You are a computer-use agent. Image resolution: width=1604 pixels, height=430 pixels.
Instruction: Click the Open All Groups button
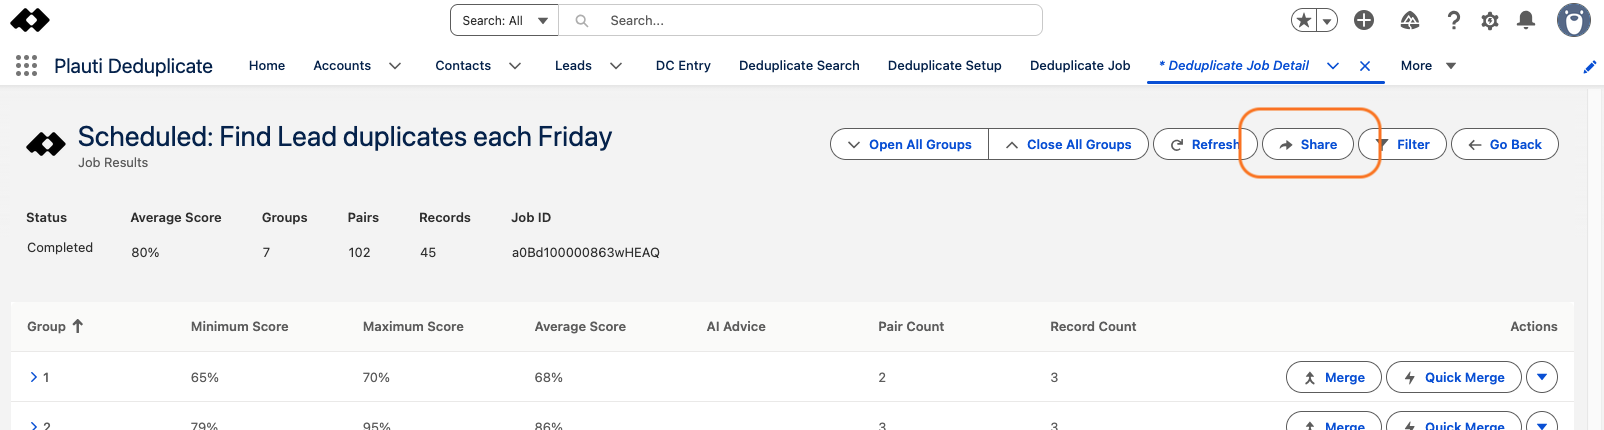point(909,144)
